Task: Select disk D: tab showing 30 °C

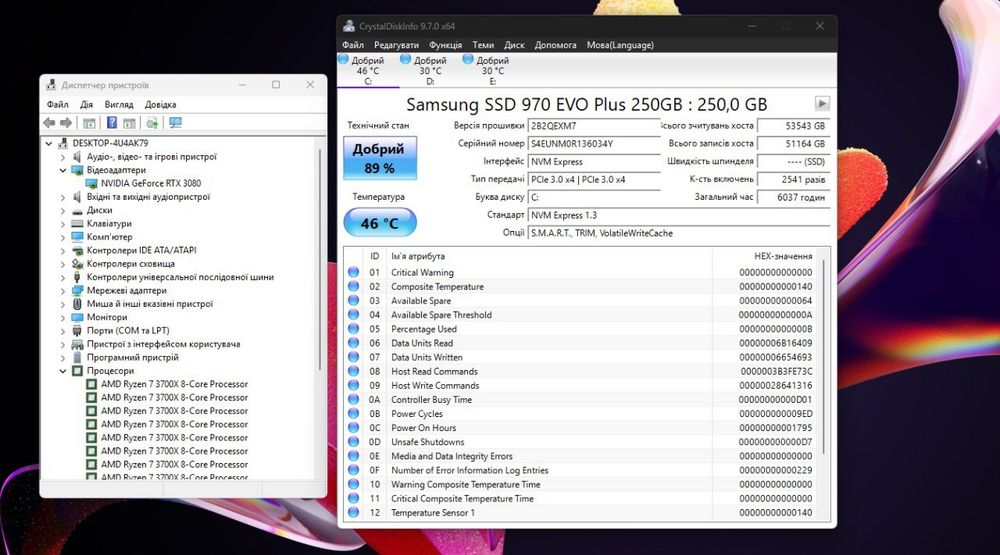Action: (x=430, y=70)
